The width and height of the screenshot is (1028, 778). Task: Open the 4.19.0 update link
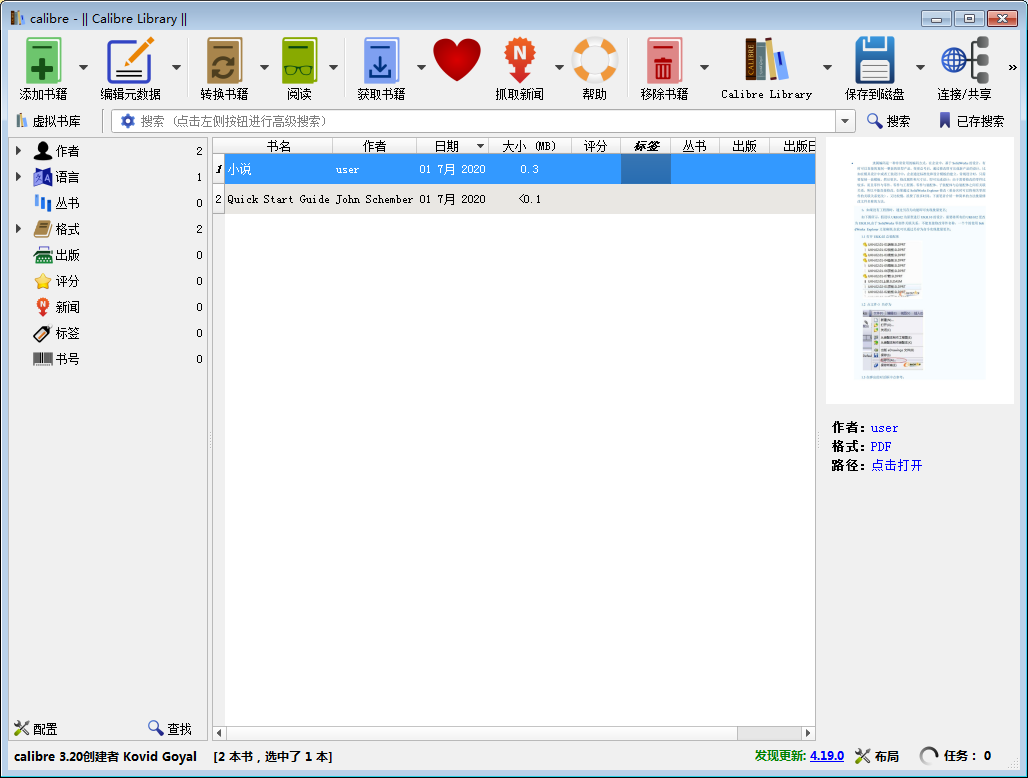coord(827,756)
